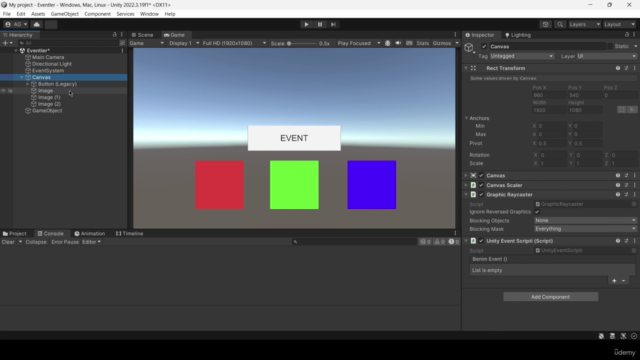Toggle the Canvas active checkbox in Inspector
The image size is (640, 360).
[484, 47]
